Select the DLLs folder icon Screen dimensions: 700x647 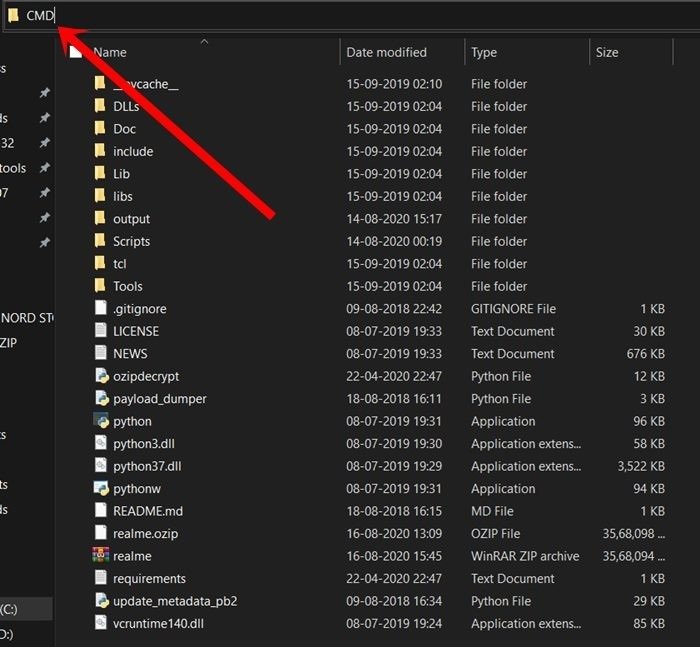[x=100, y=106]
